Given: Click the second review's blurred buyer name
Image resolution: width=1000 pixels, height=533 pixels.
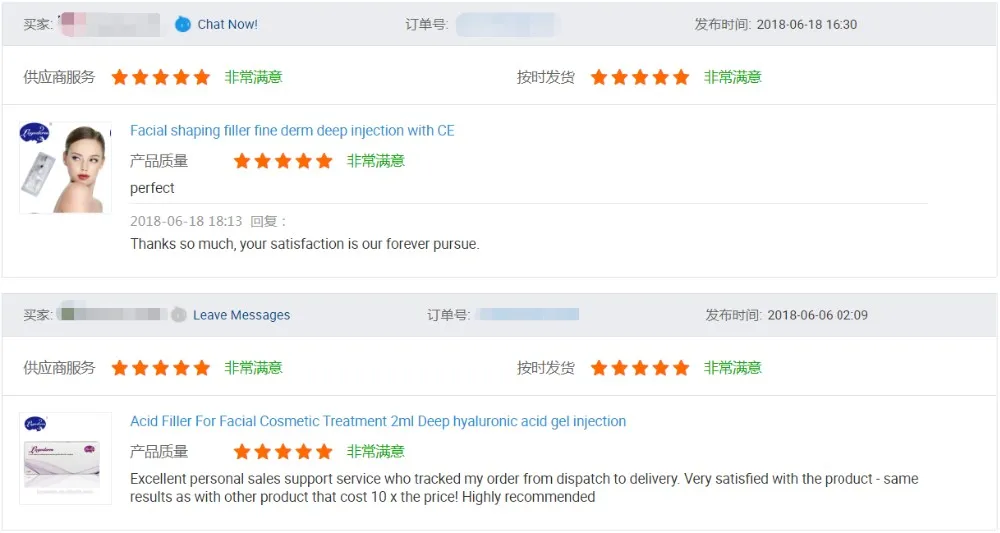Looking at the screenshot, I should click(x=110, y=315).
